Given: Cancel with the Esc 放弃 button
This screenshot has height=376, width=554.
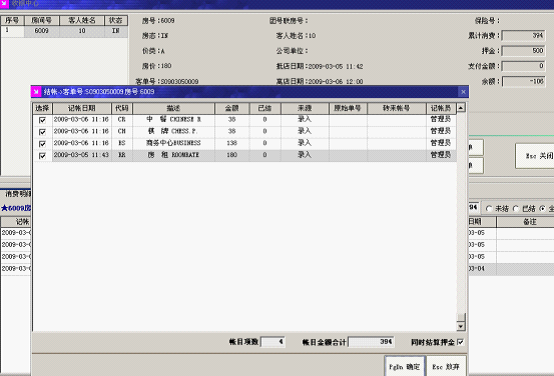Looking at the screenshot, I should pos(446,366).
